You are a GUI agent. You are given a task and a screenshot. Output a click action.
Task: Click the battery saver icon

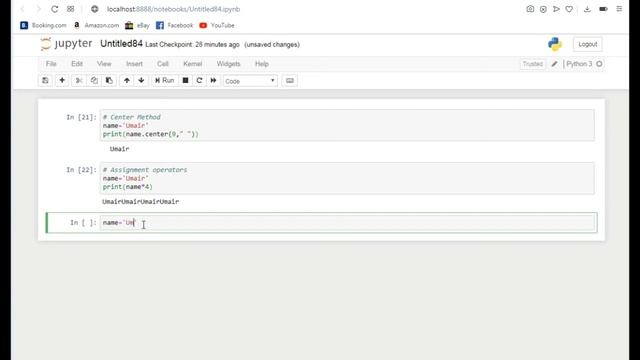[x=603, y=9]
